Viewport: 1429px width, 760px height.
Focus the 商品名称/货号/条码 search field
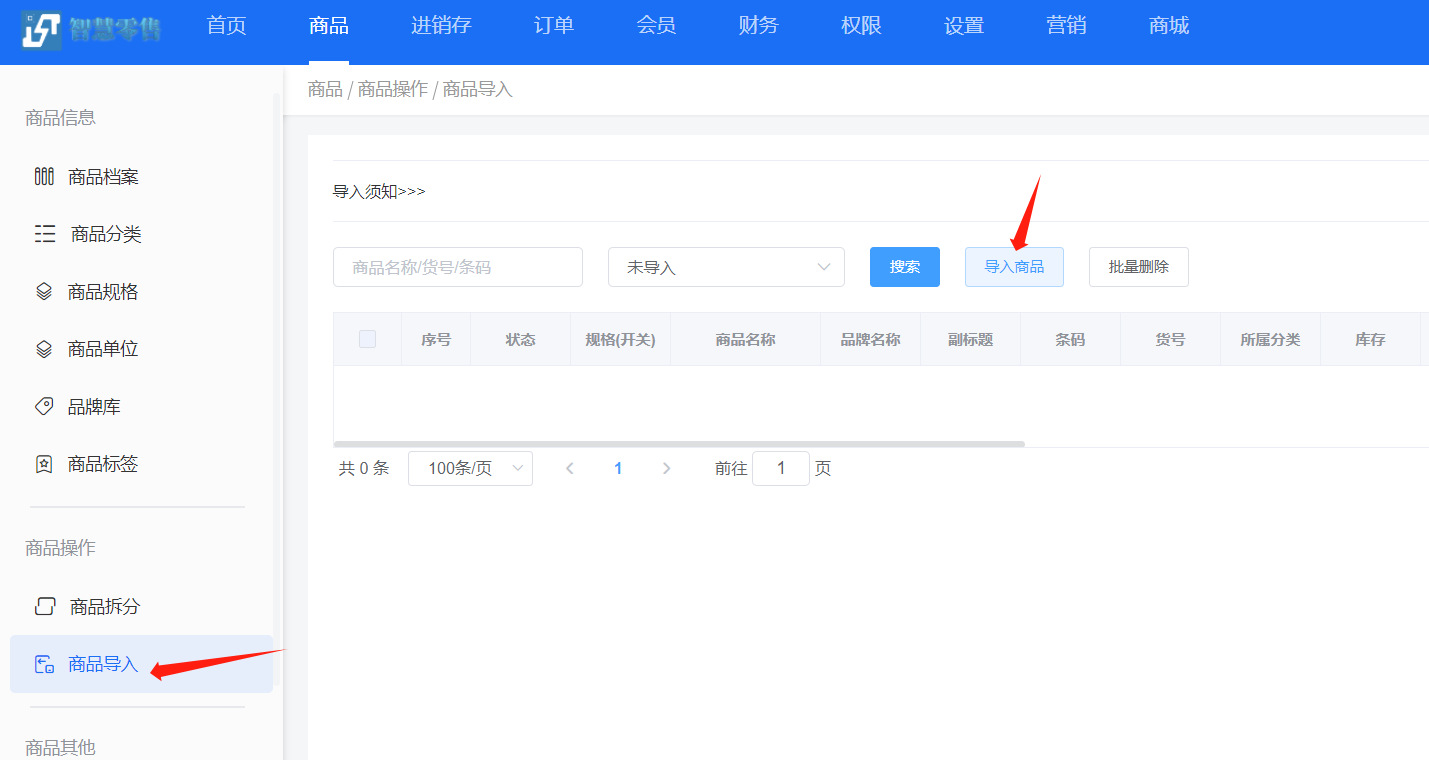point(458,267)
